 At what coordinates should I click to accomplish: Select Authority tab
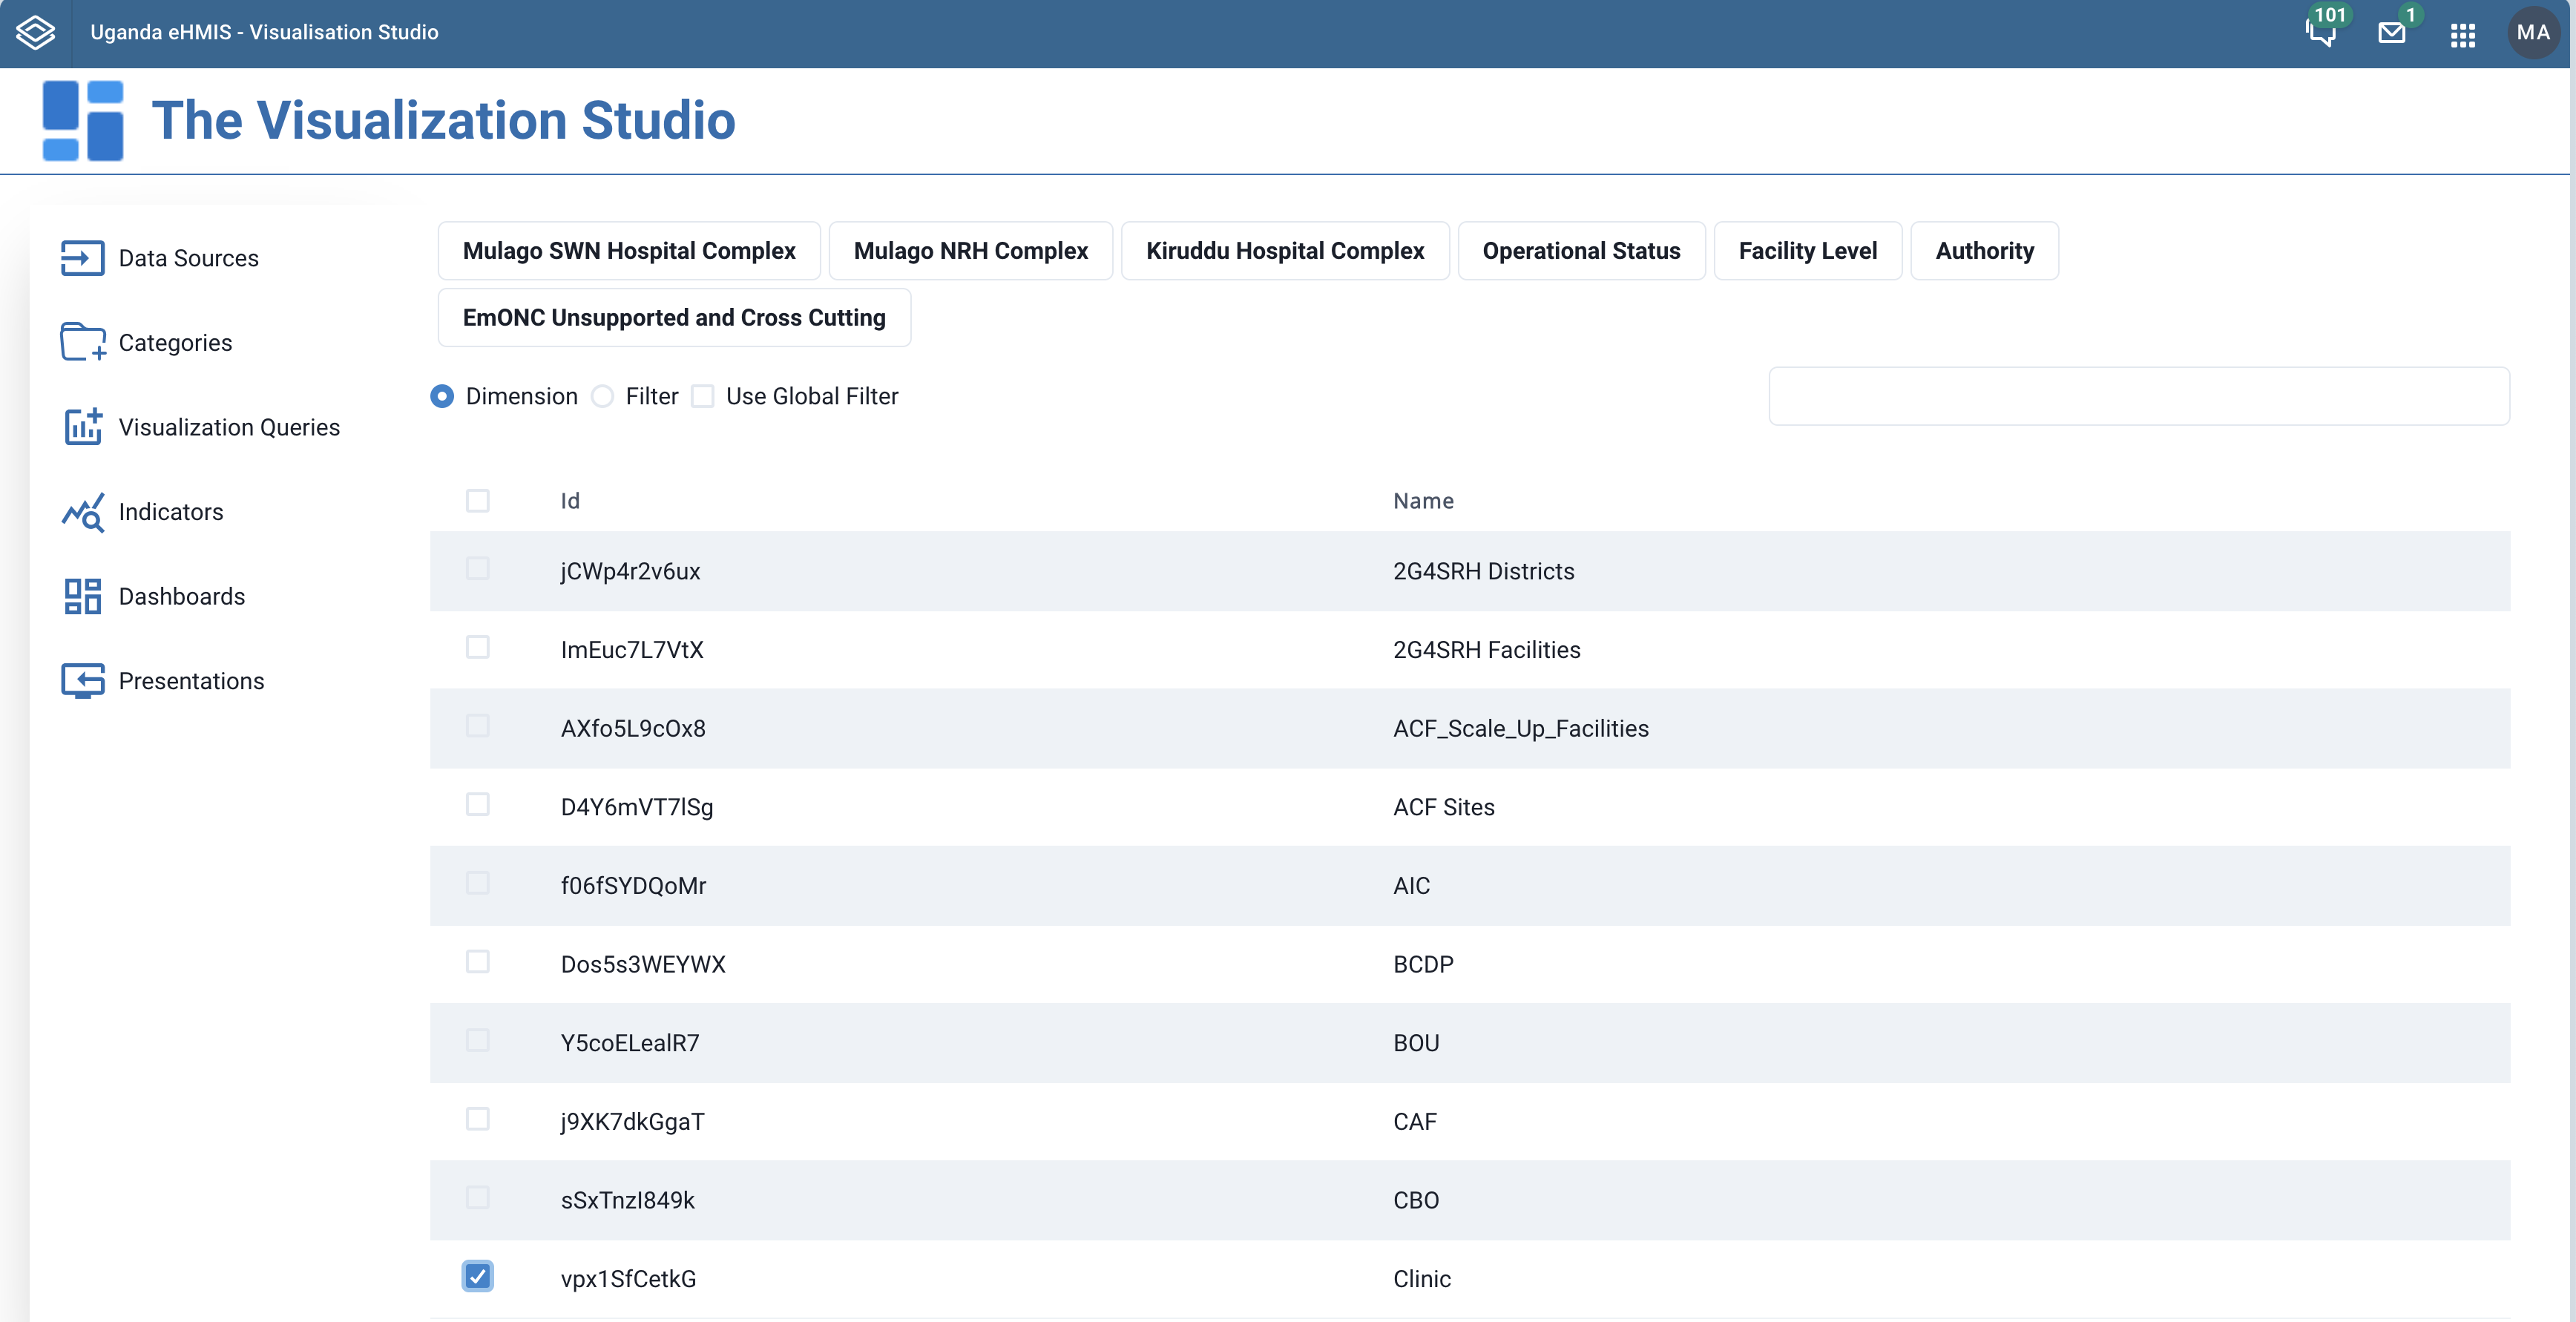[1984, 251]
